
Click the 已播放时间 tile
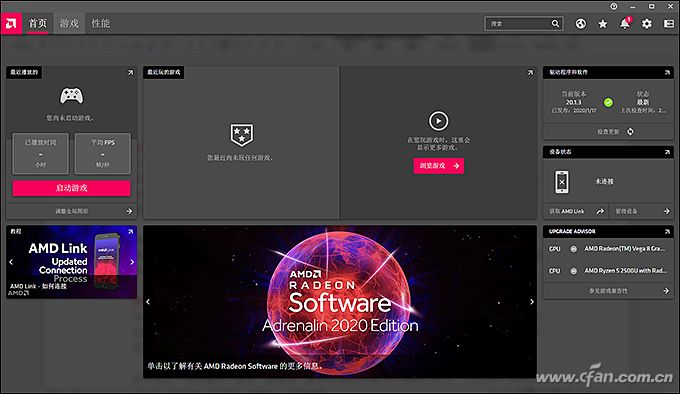[x=40, y=153]
